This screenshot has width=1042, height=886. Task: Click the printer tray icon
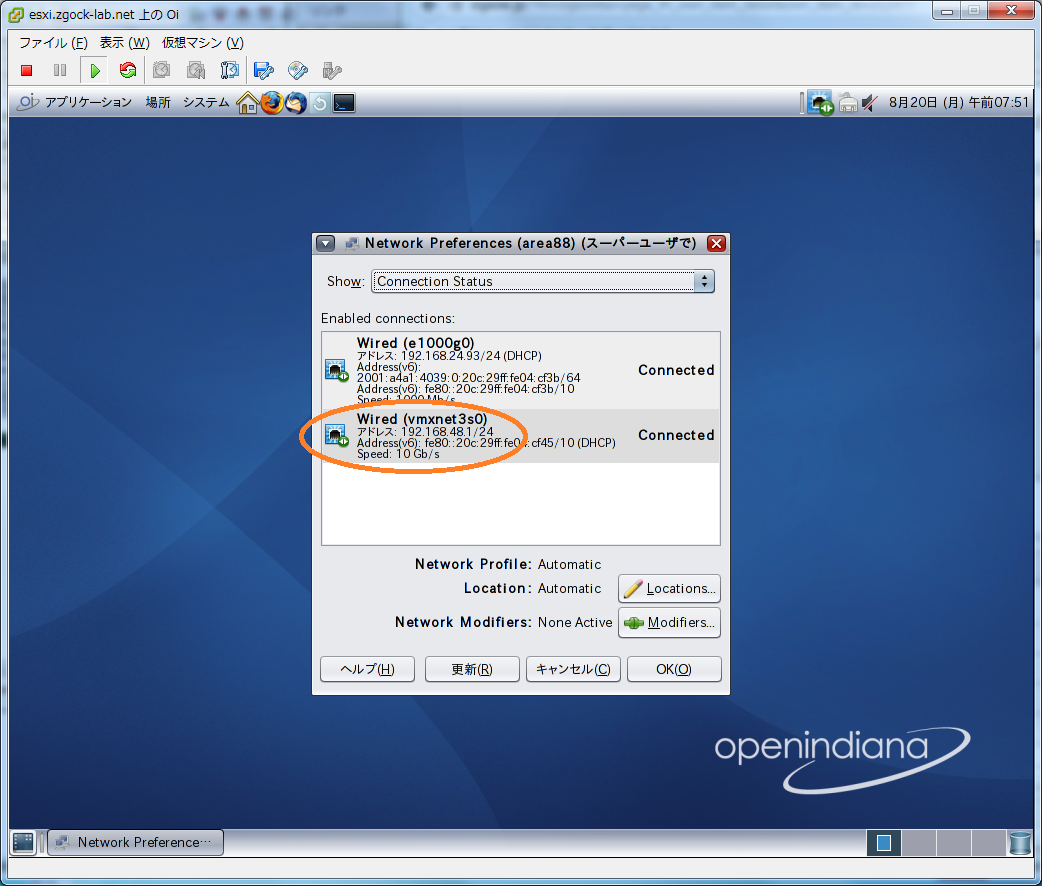click(x=849, y=103)
